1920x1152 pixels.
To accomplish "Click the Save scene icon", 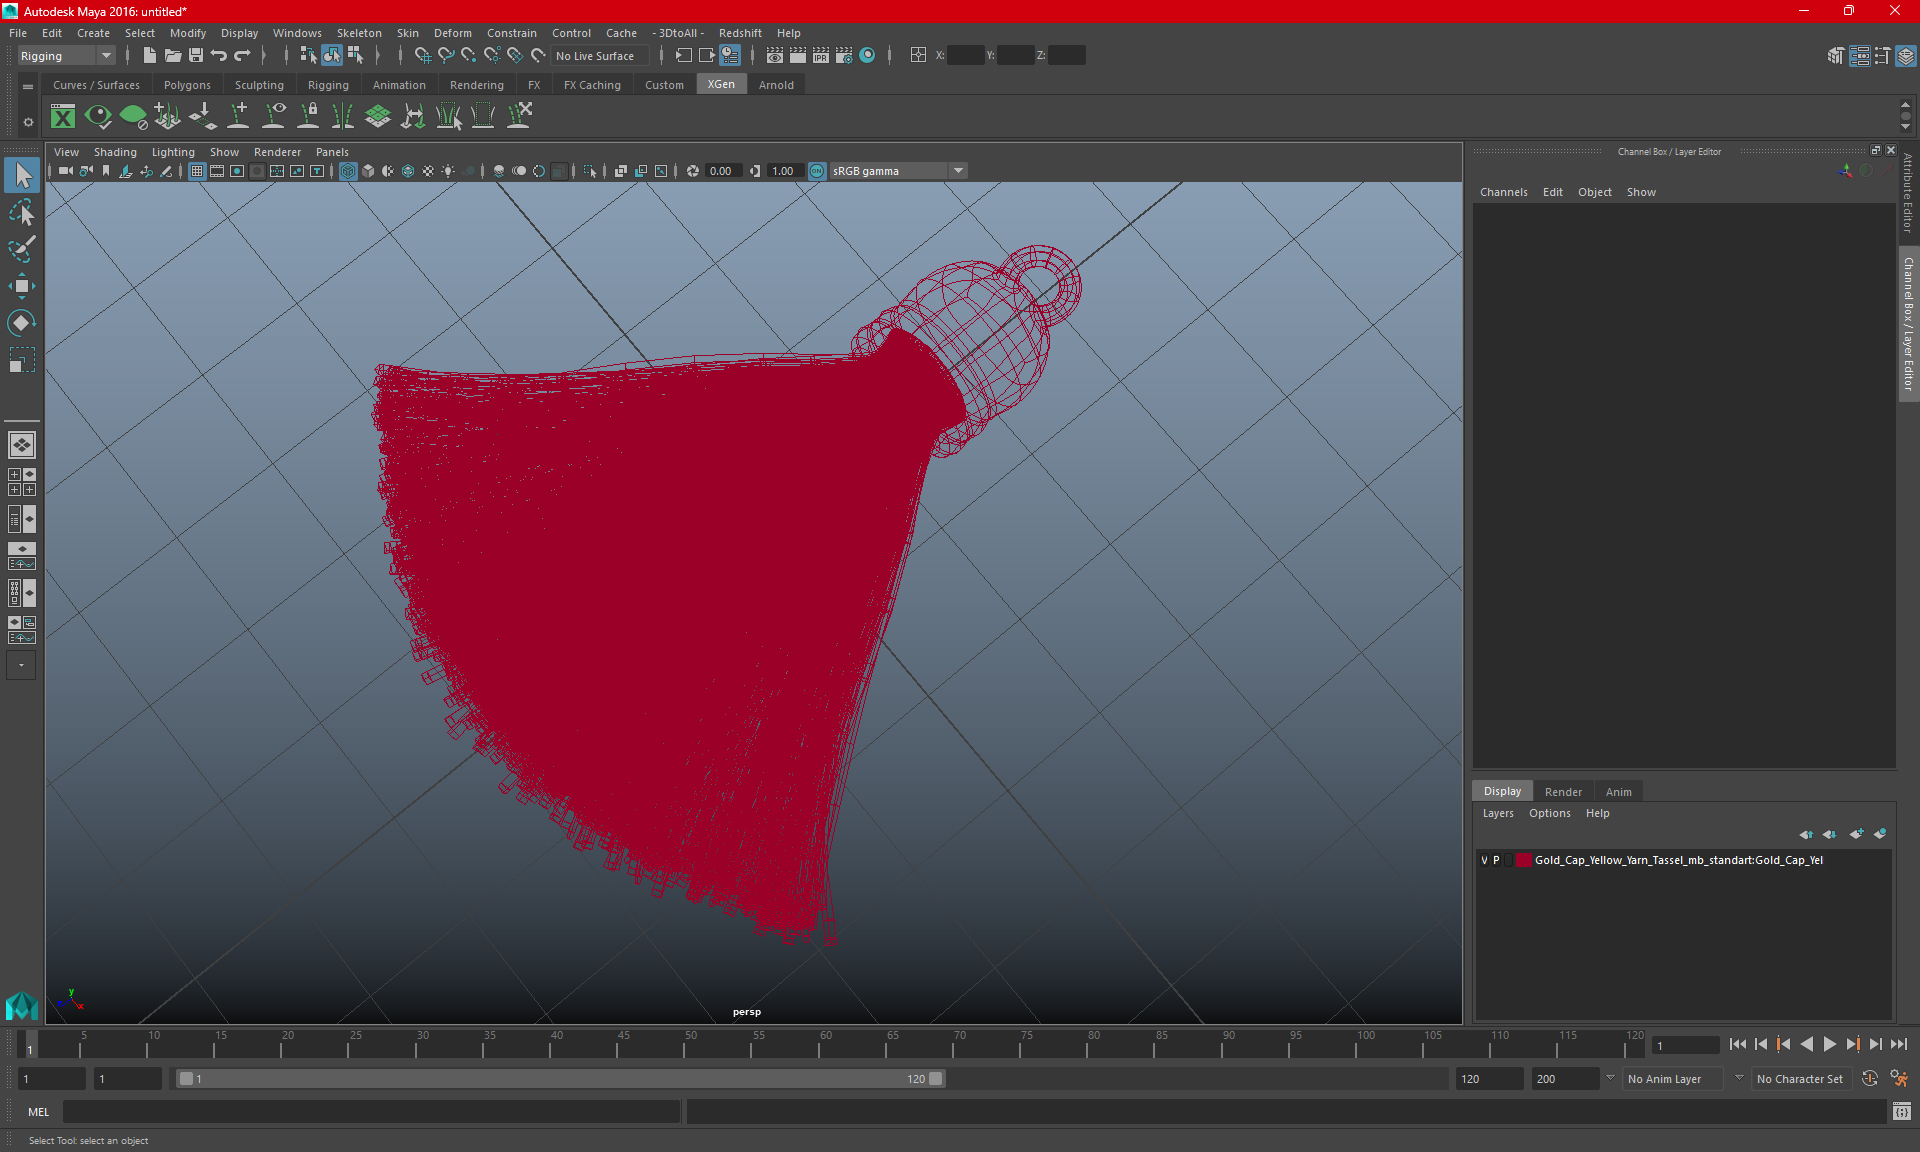I will (x=196, y=56).
